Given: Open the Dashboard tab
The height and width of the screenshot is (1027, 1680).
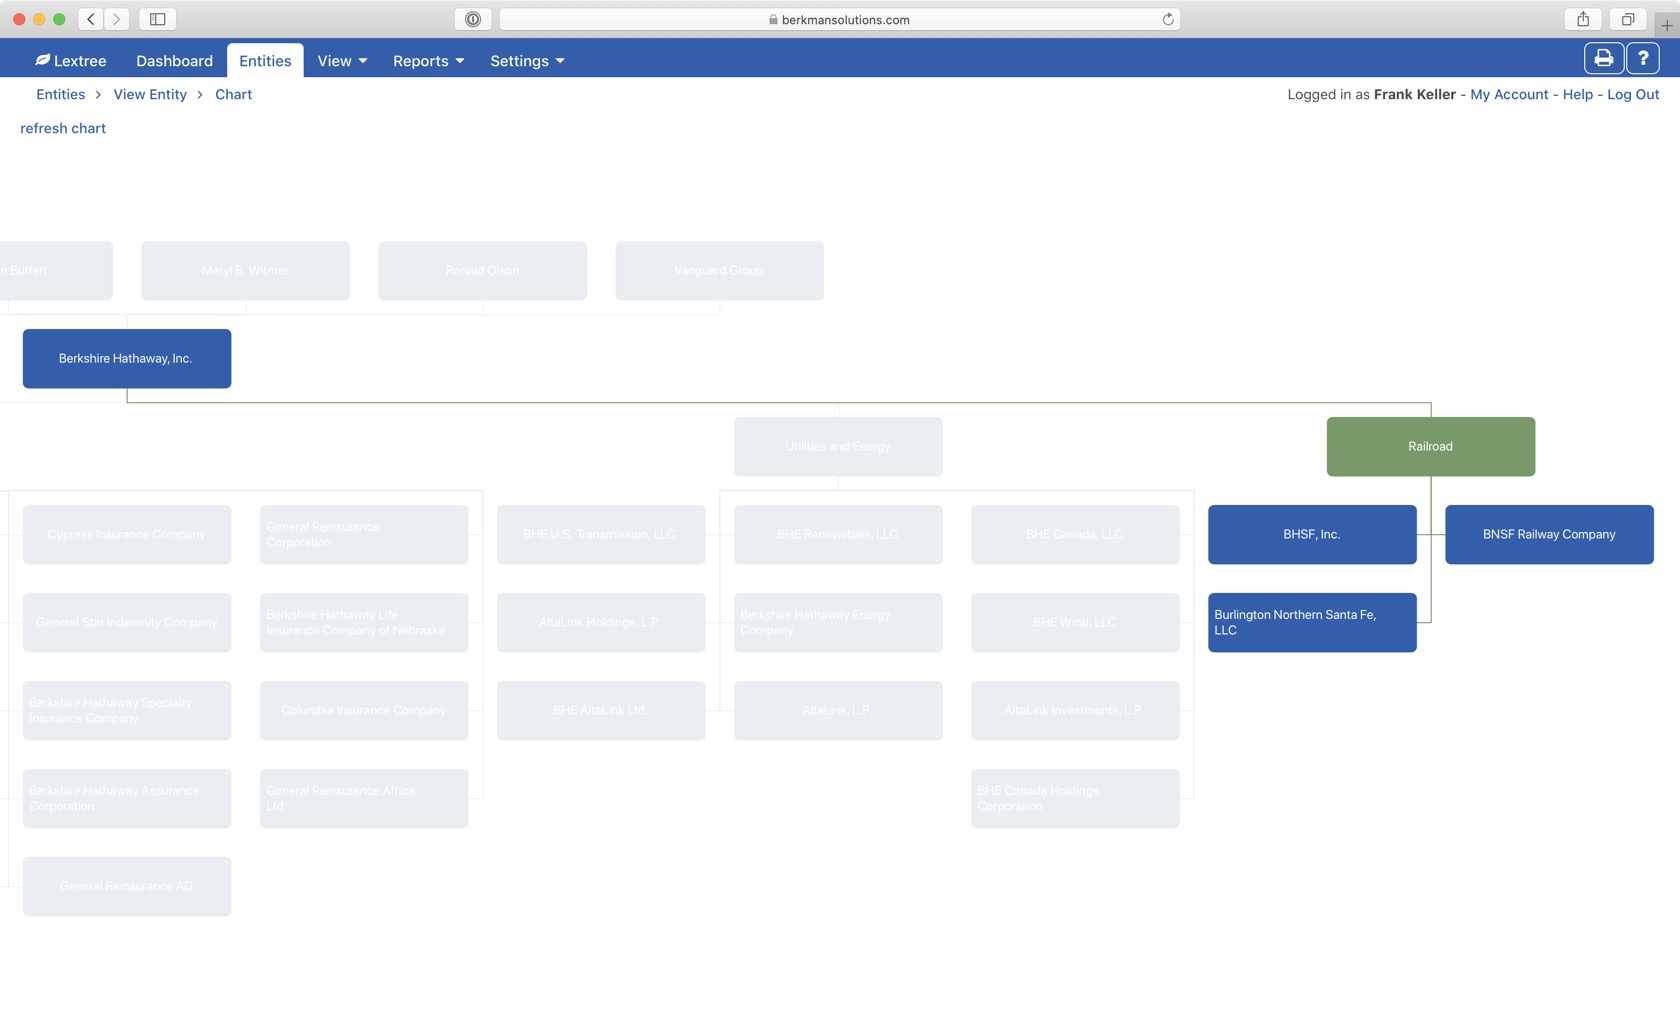Looking at the screenshot, I should point(174,61).
